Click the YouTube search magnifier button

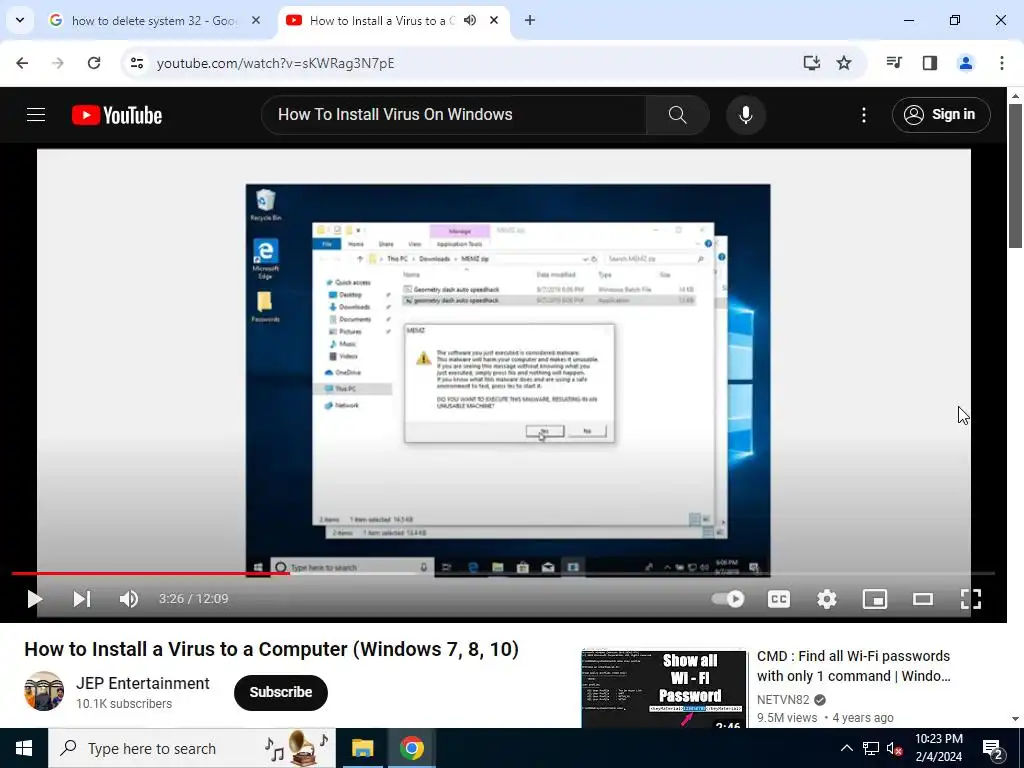click(677, 115)
